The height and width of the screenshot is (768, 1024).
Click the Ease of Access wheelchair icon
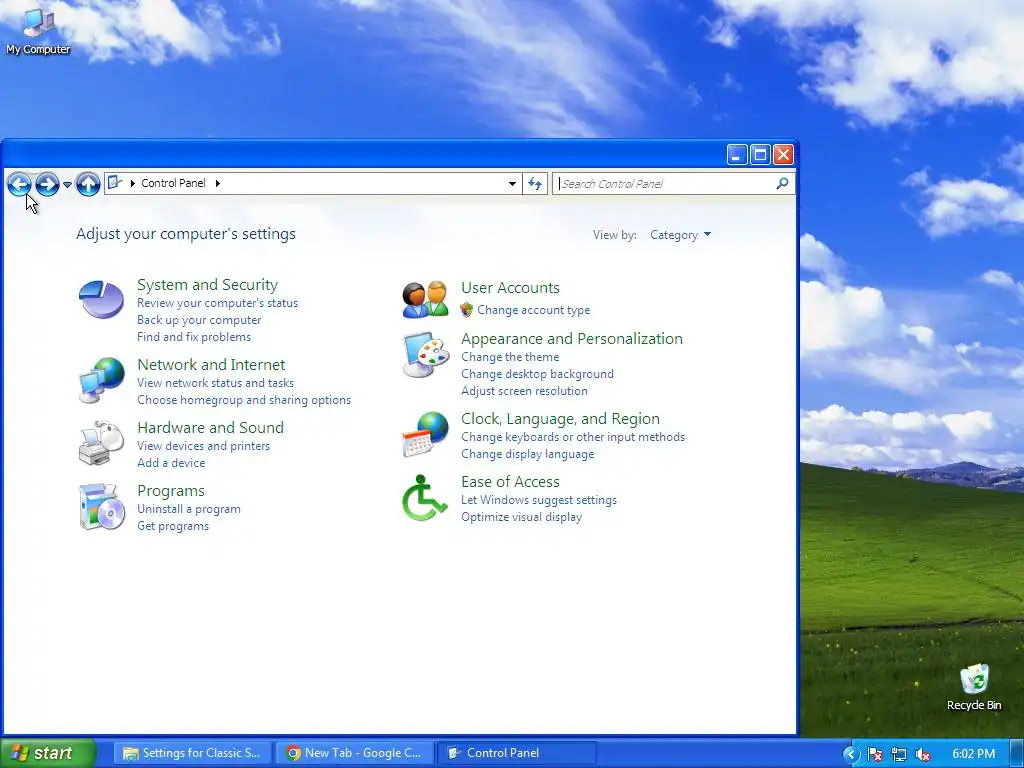coord(424,498)
